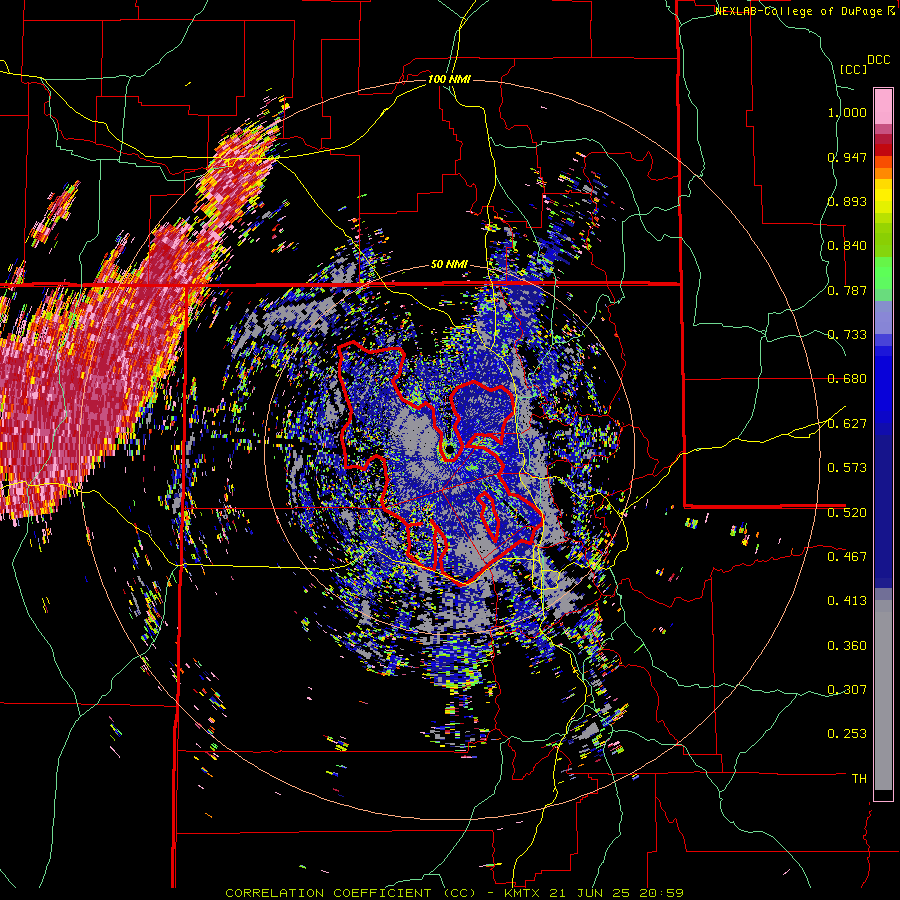
Task: Select the 0.360 legend value
Action: [847, 646]
